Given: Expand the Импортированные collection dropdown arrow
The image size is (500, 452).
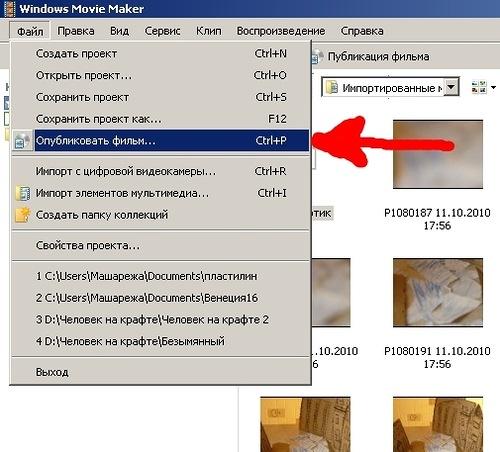Looking at the screenshot, I should pos(451,87).
